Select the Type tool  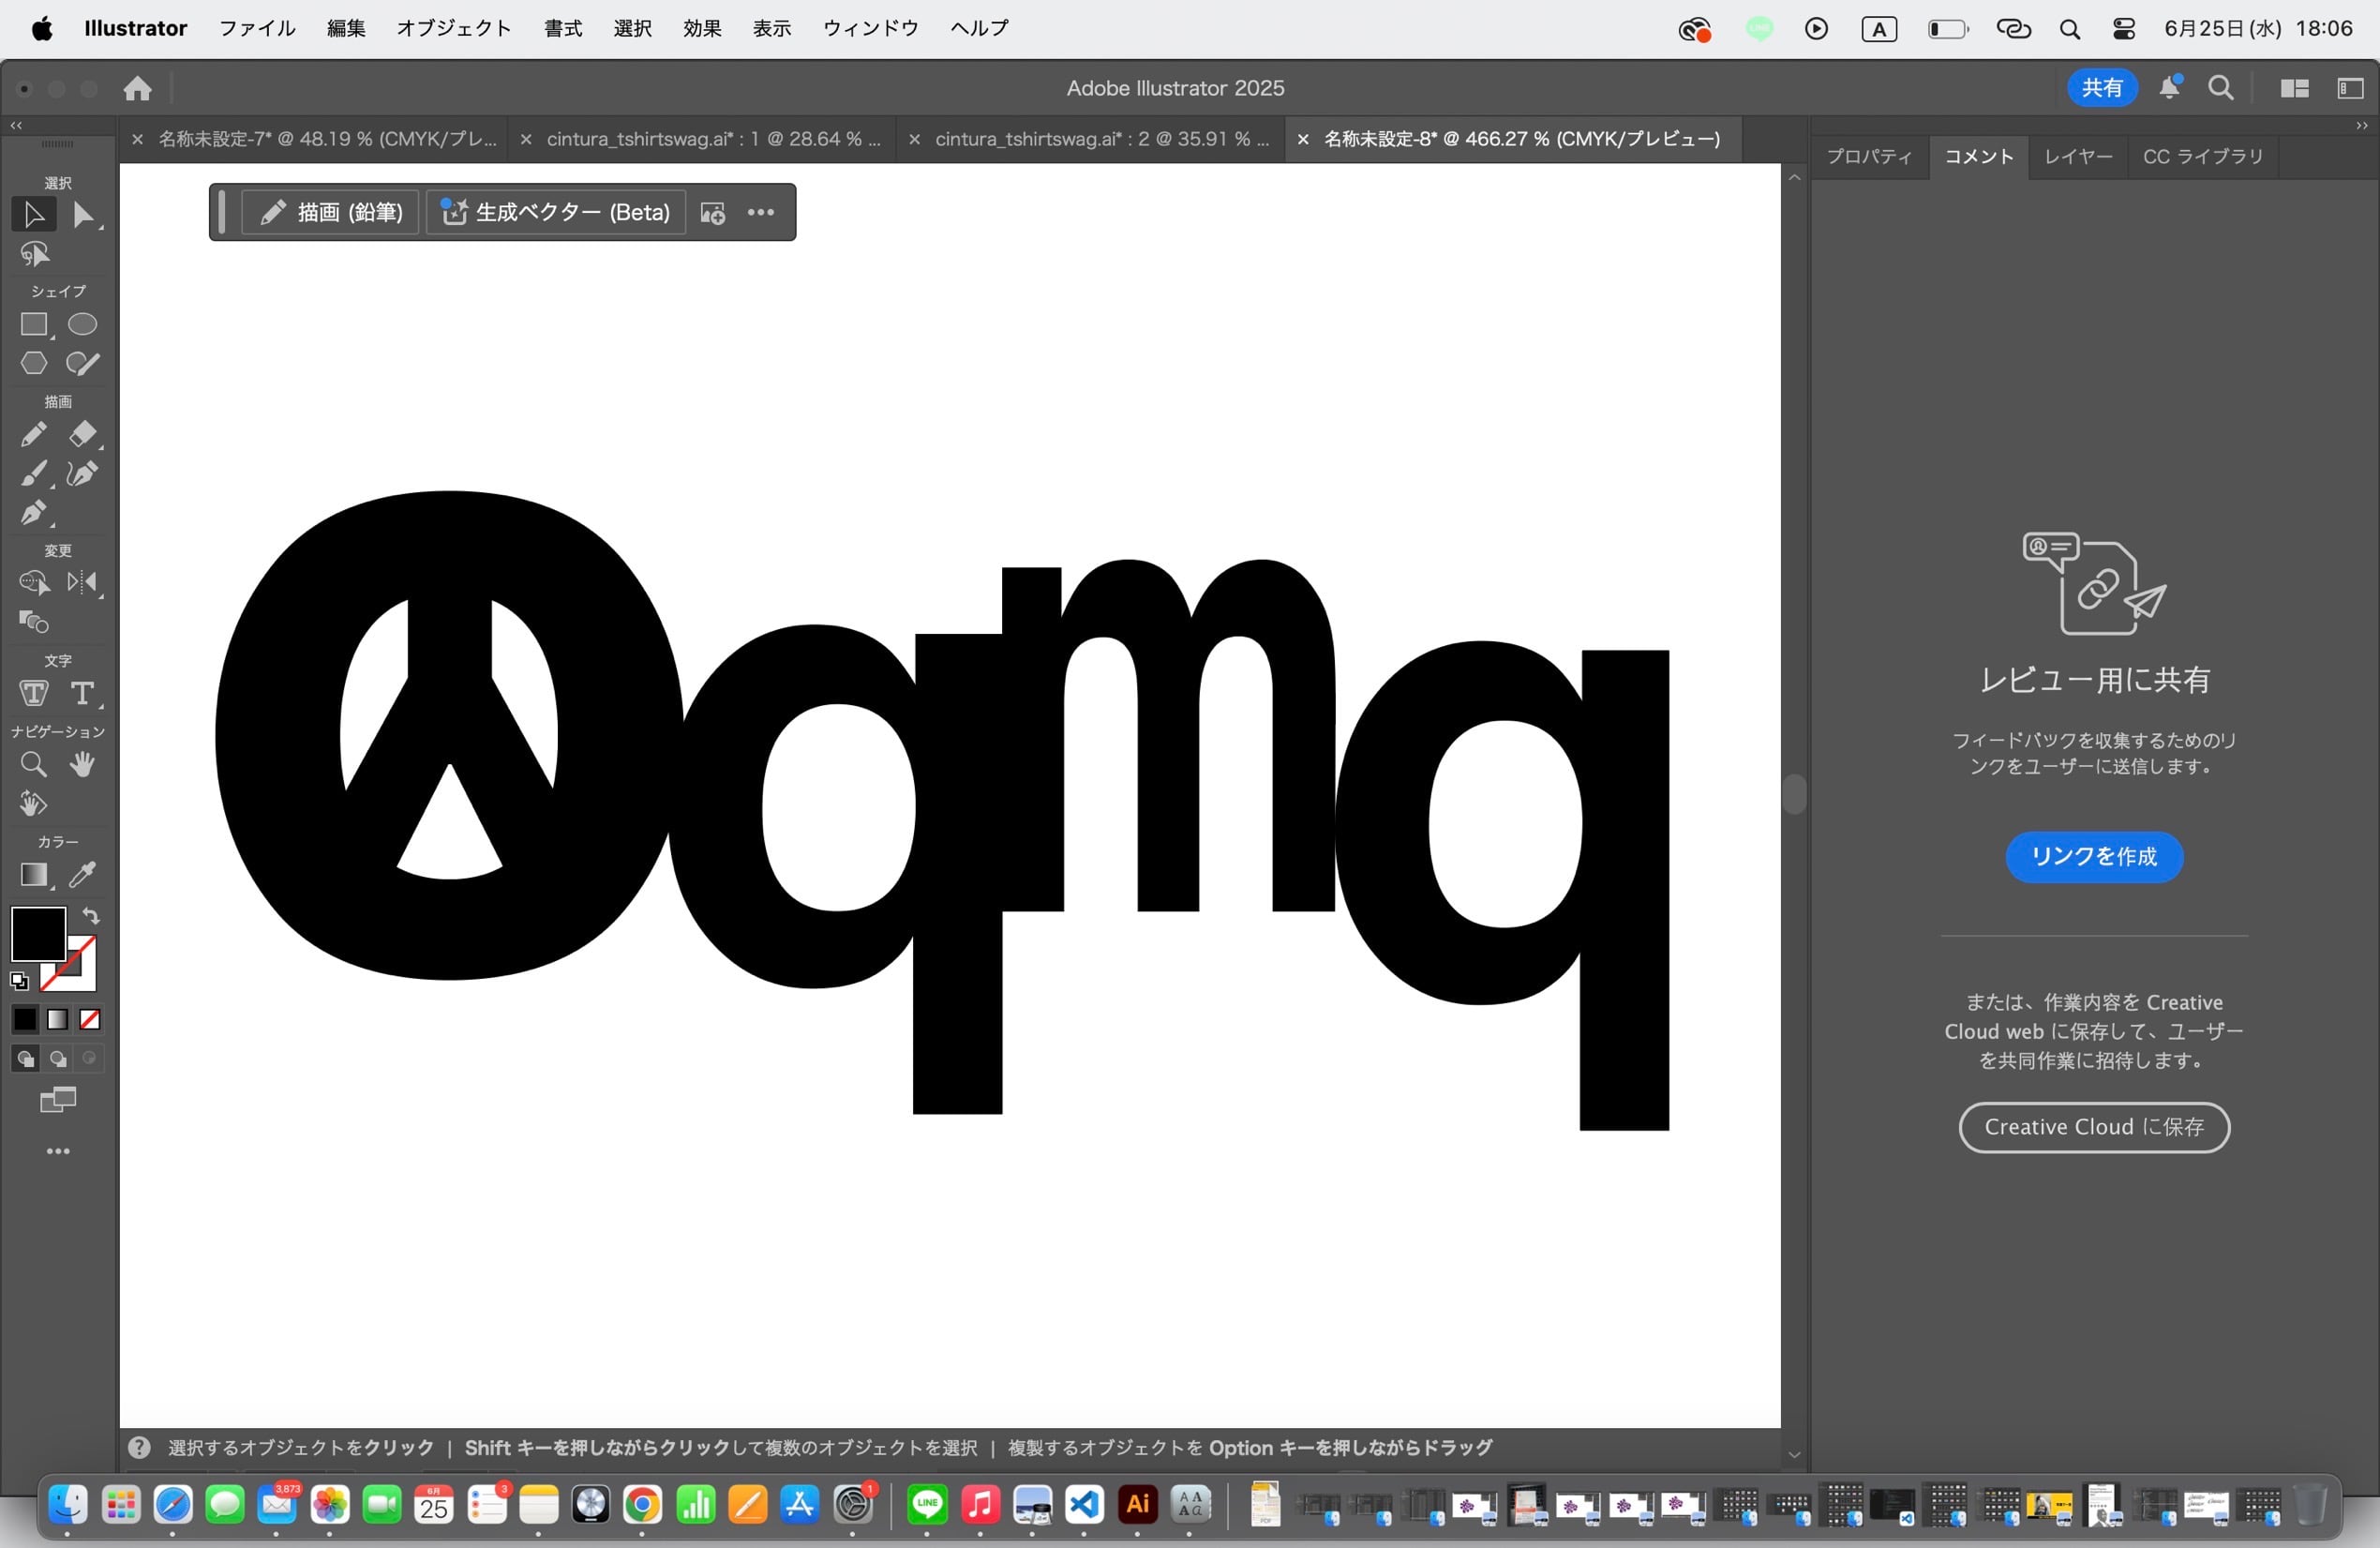click(82, 693)
